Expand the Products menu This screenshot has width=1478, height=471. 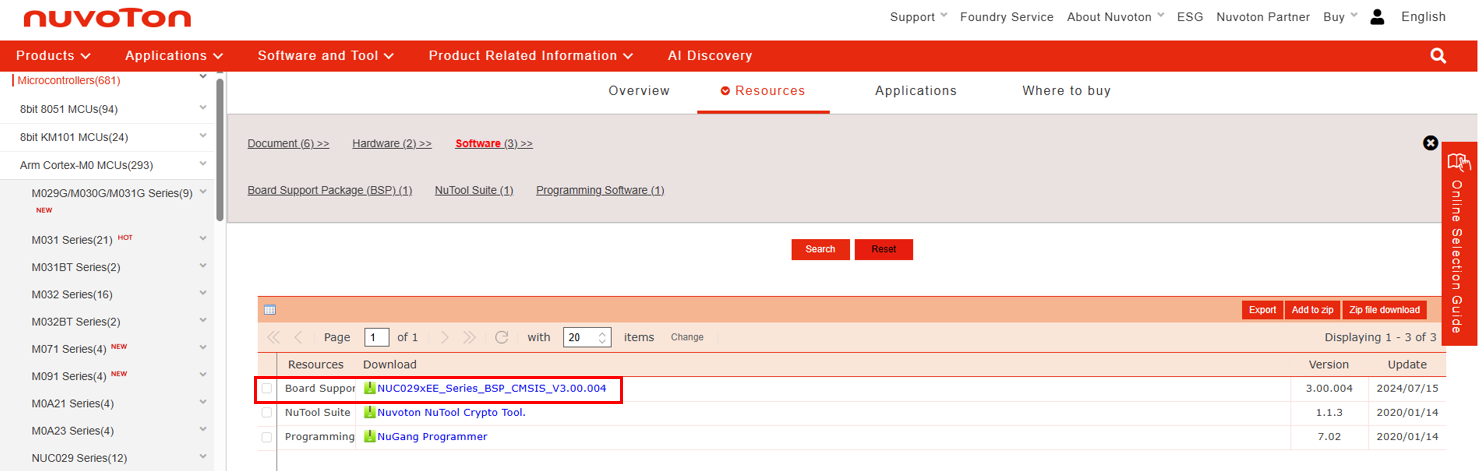click(53, 56)
